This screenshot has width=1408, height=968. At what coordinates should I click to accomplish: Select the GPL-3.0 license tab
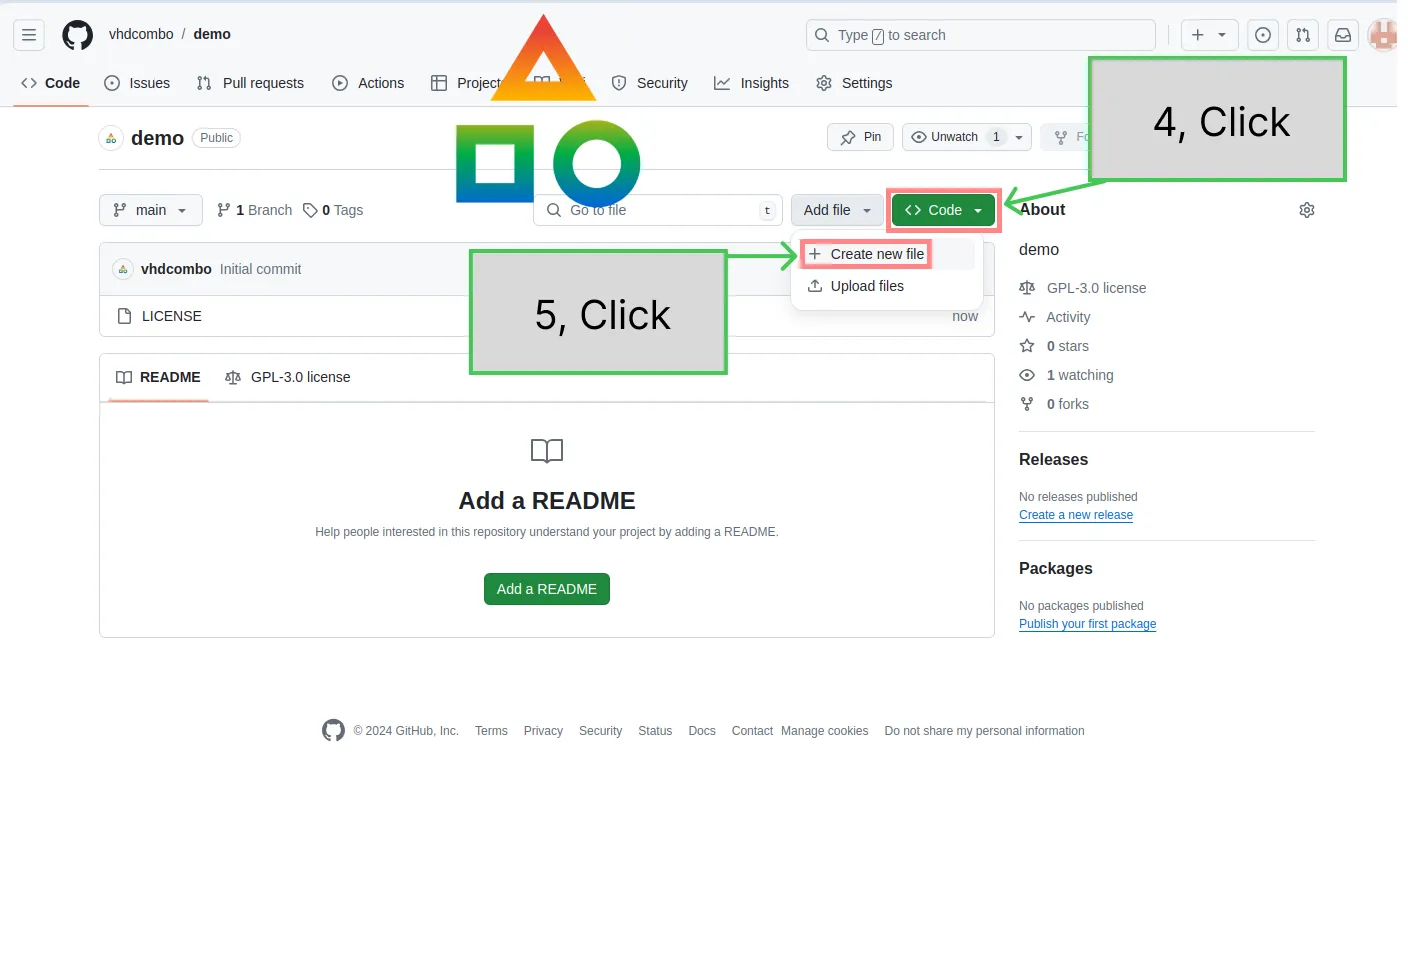point(288,377)
